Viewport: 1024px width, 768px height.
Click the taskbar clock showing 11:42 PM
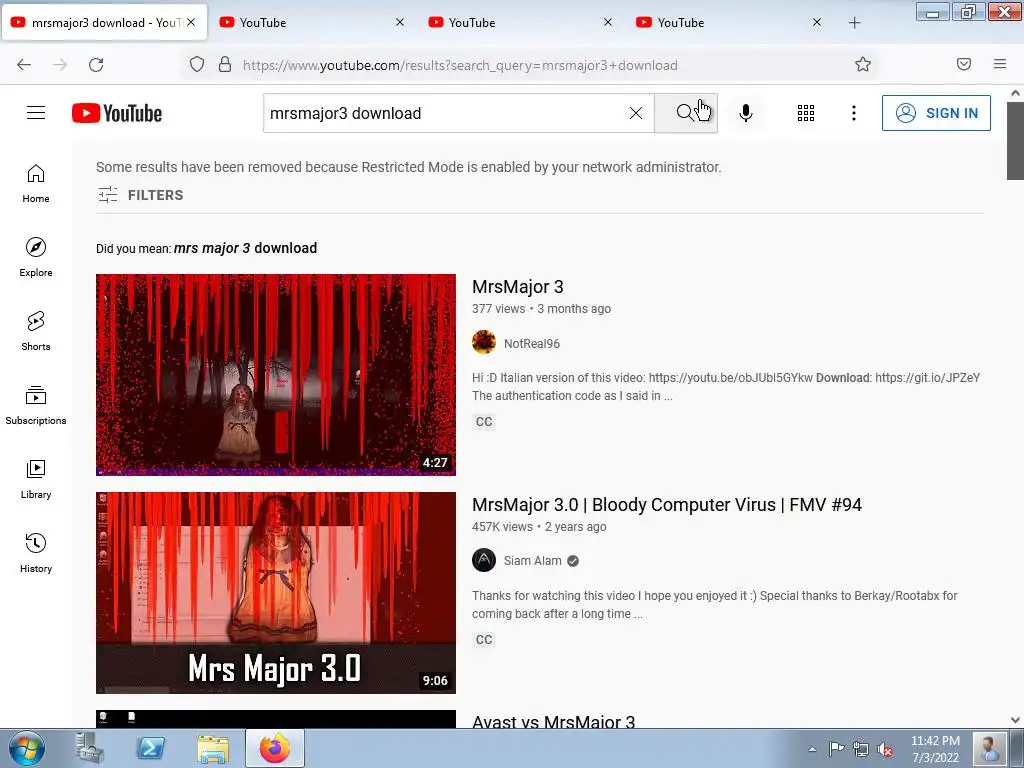point(935,749)
